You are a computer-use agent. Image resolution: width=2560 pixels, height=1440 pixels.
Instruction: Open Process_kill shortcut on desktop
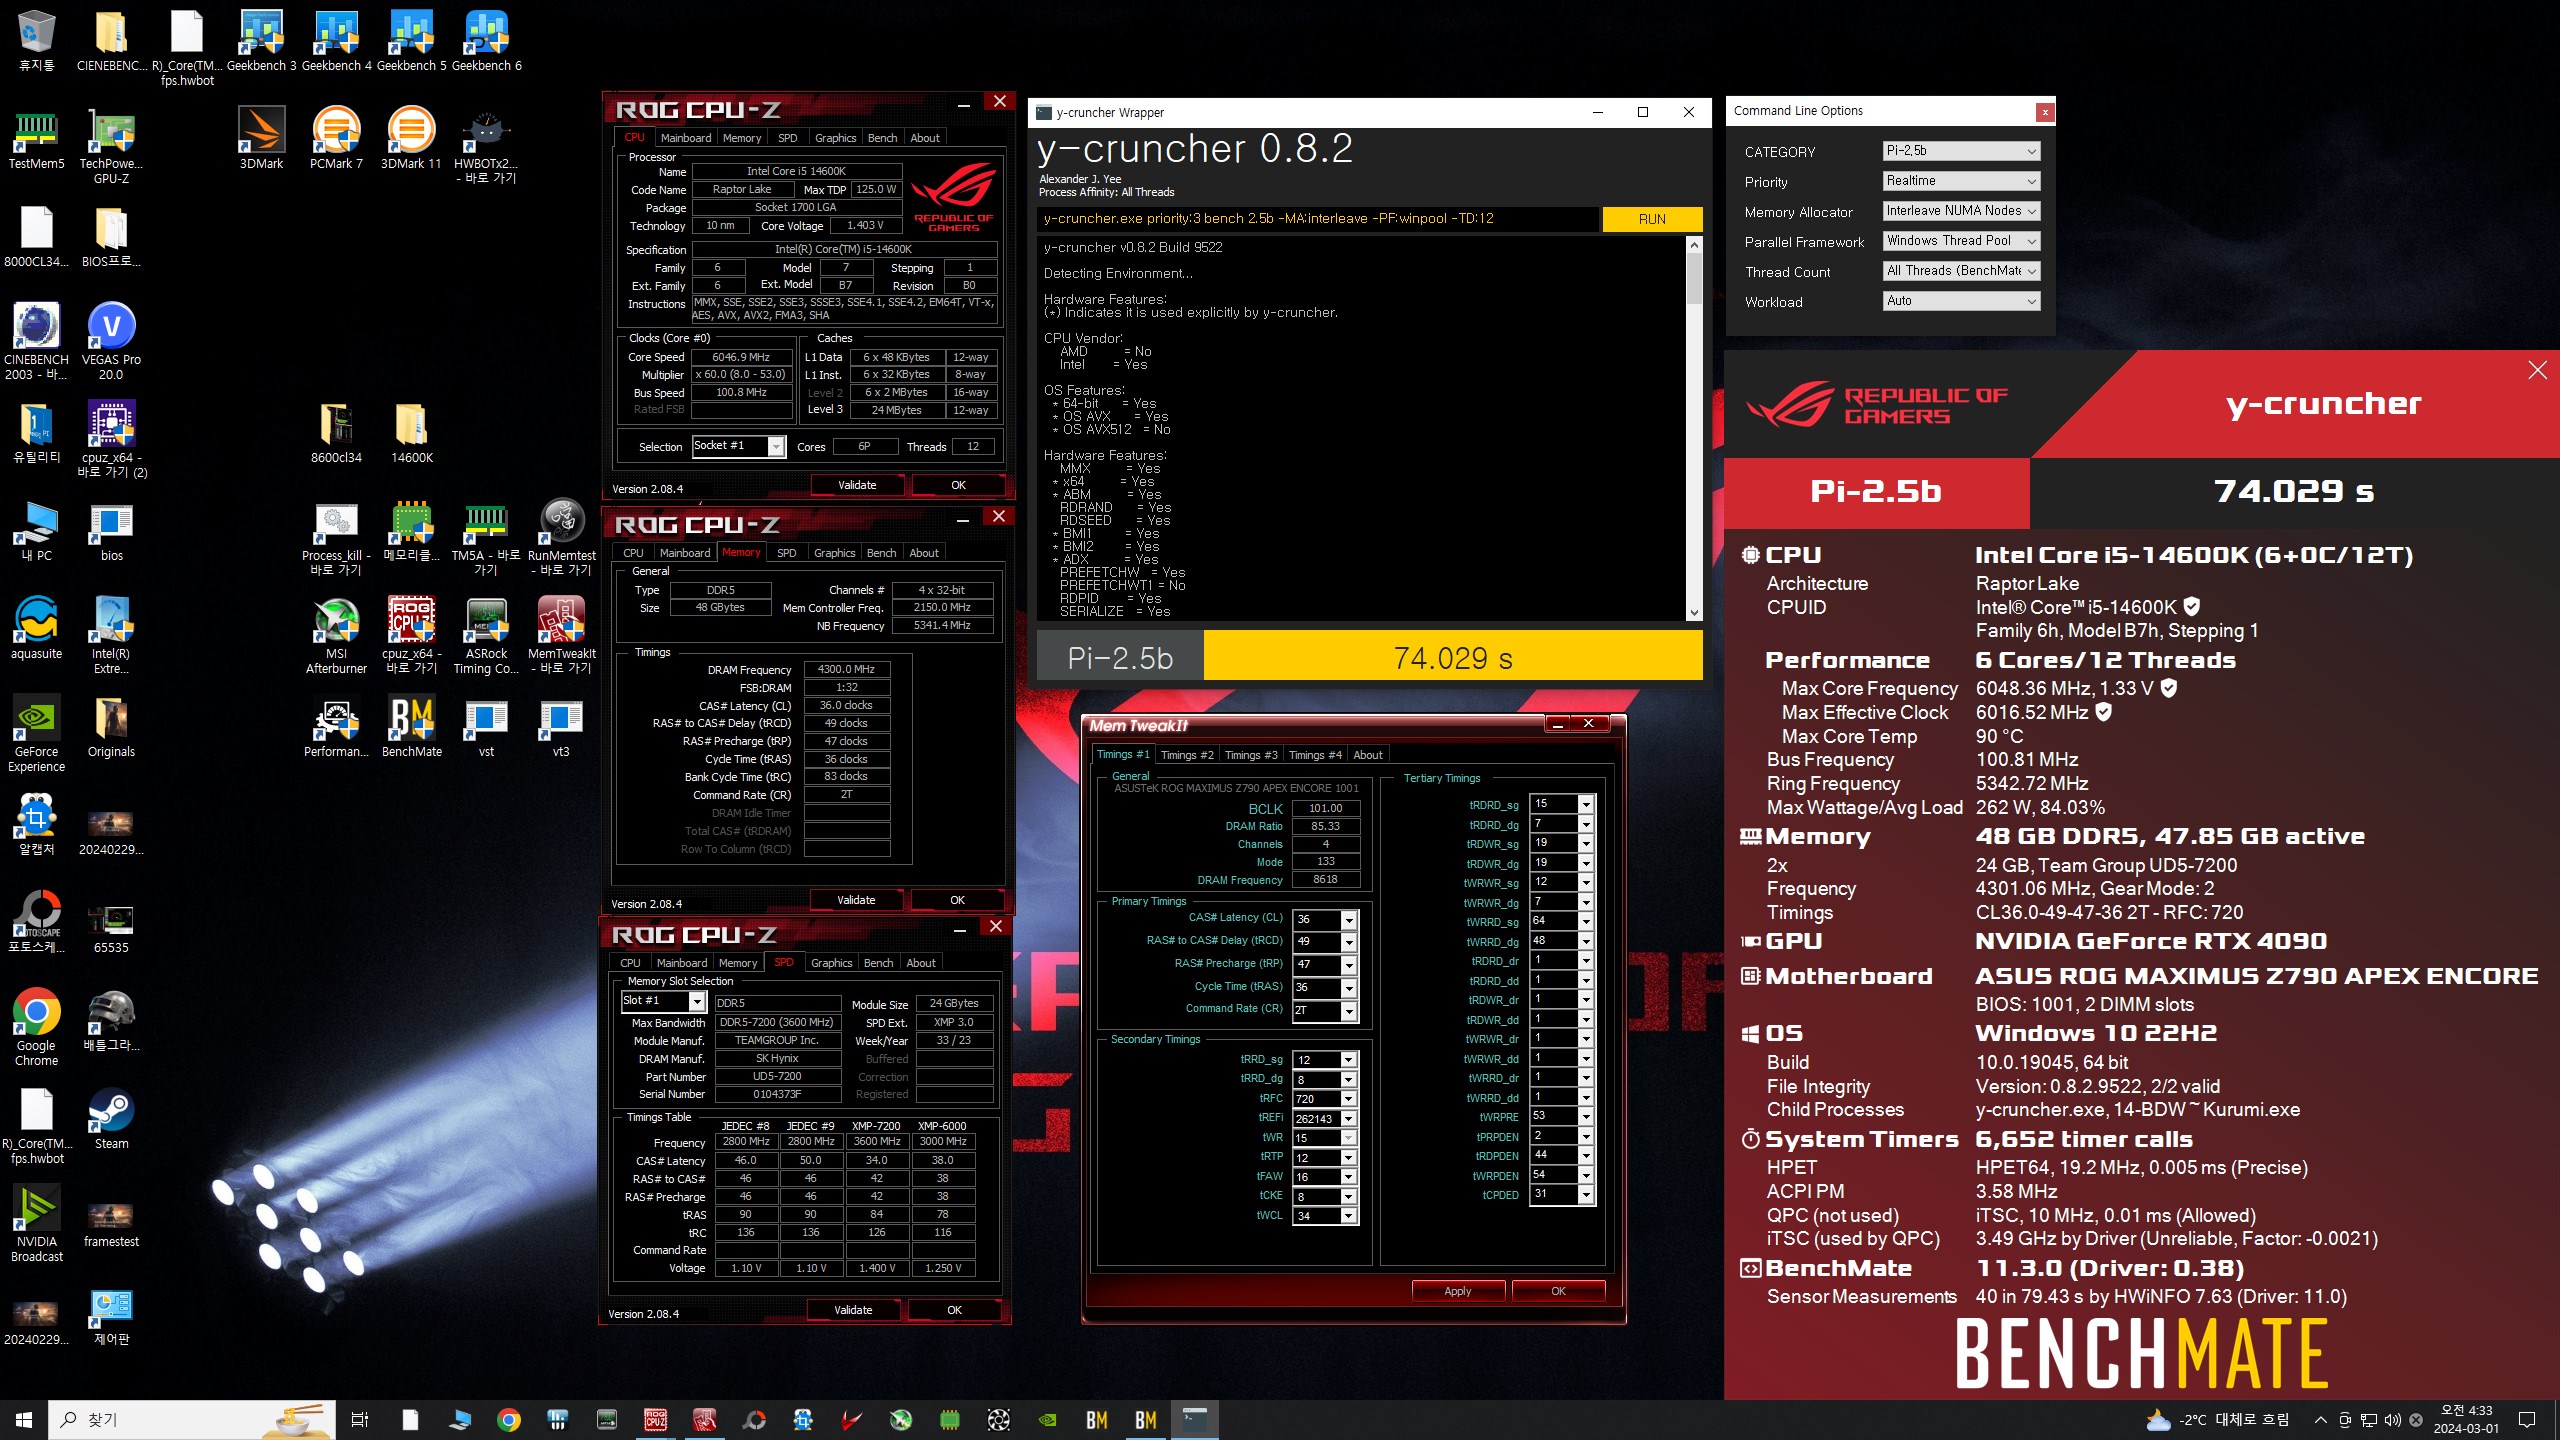pos(336,538)
